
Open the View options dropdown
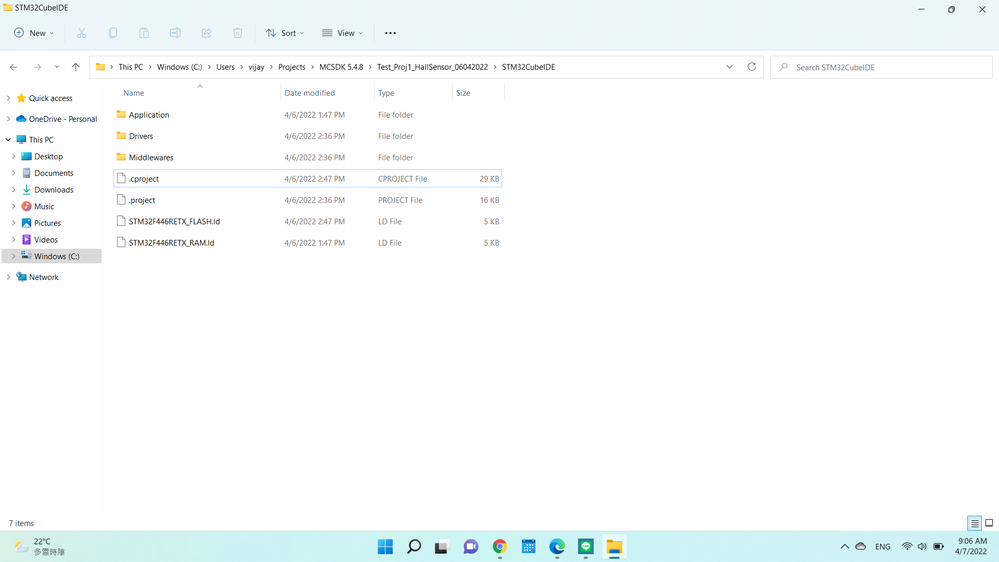(x=342, y=33)
